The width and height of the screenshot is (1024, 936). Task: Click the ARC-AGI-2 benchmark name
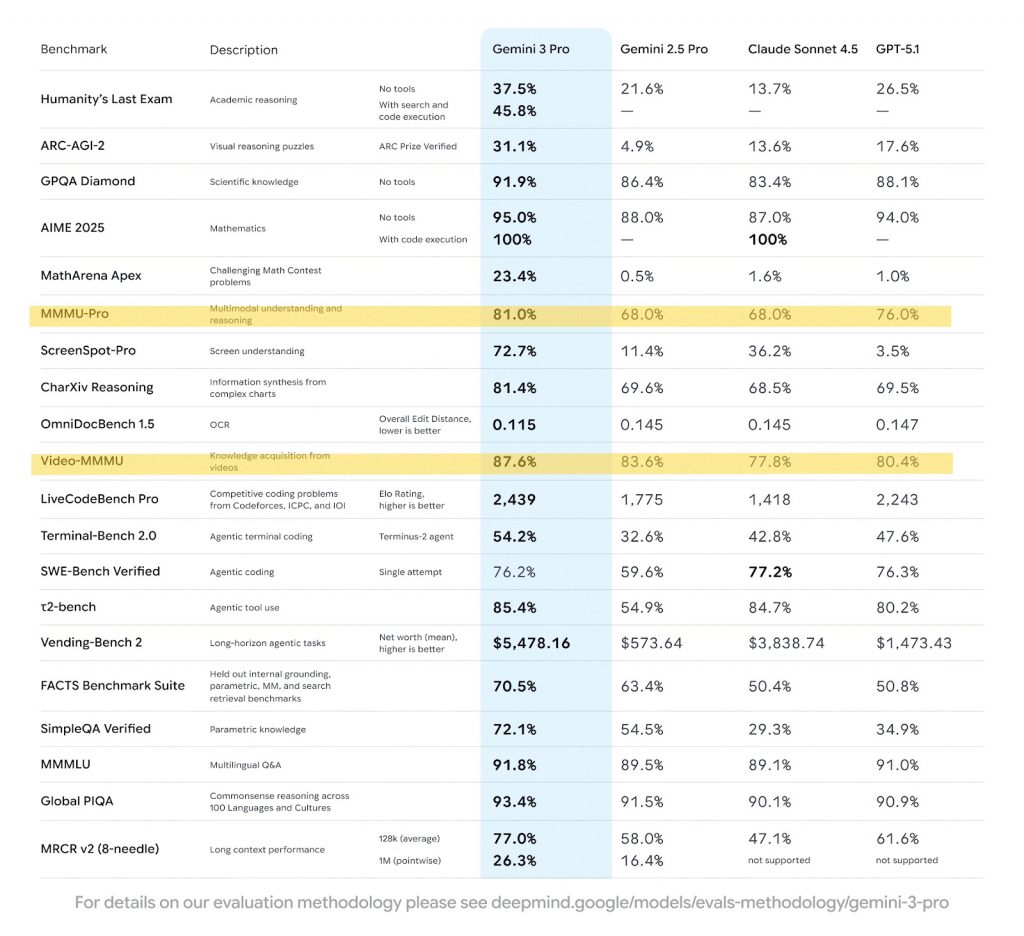click(x=72, y=146)
